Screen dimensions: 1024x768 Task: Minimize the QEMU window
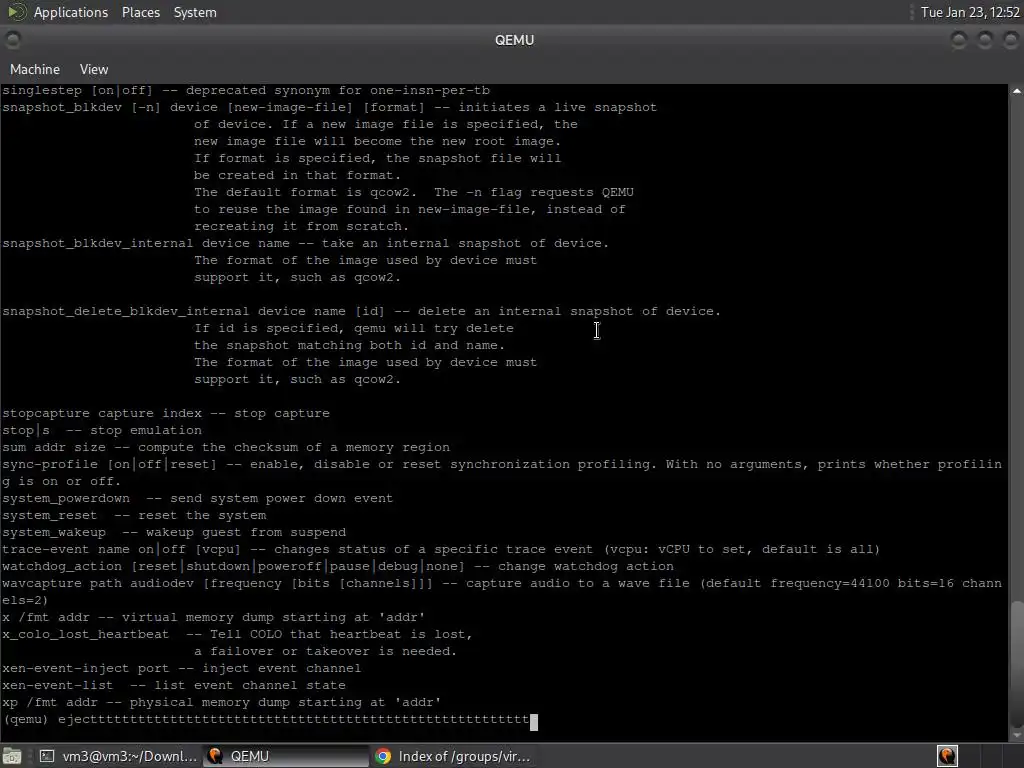pos(959,40)
